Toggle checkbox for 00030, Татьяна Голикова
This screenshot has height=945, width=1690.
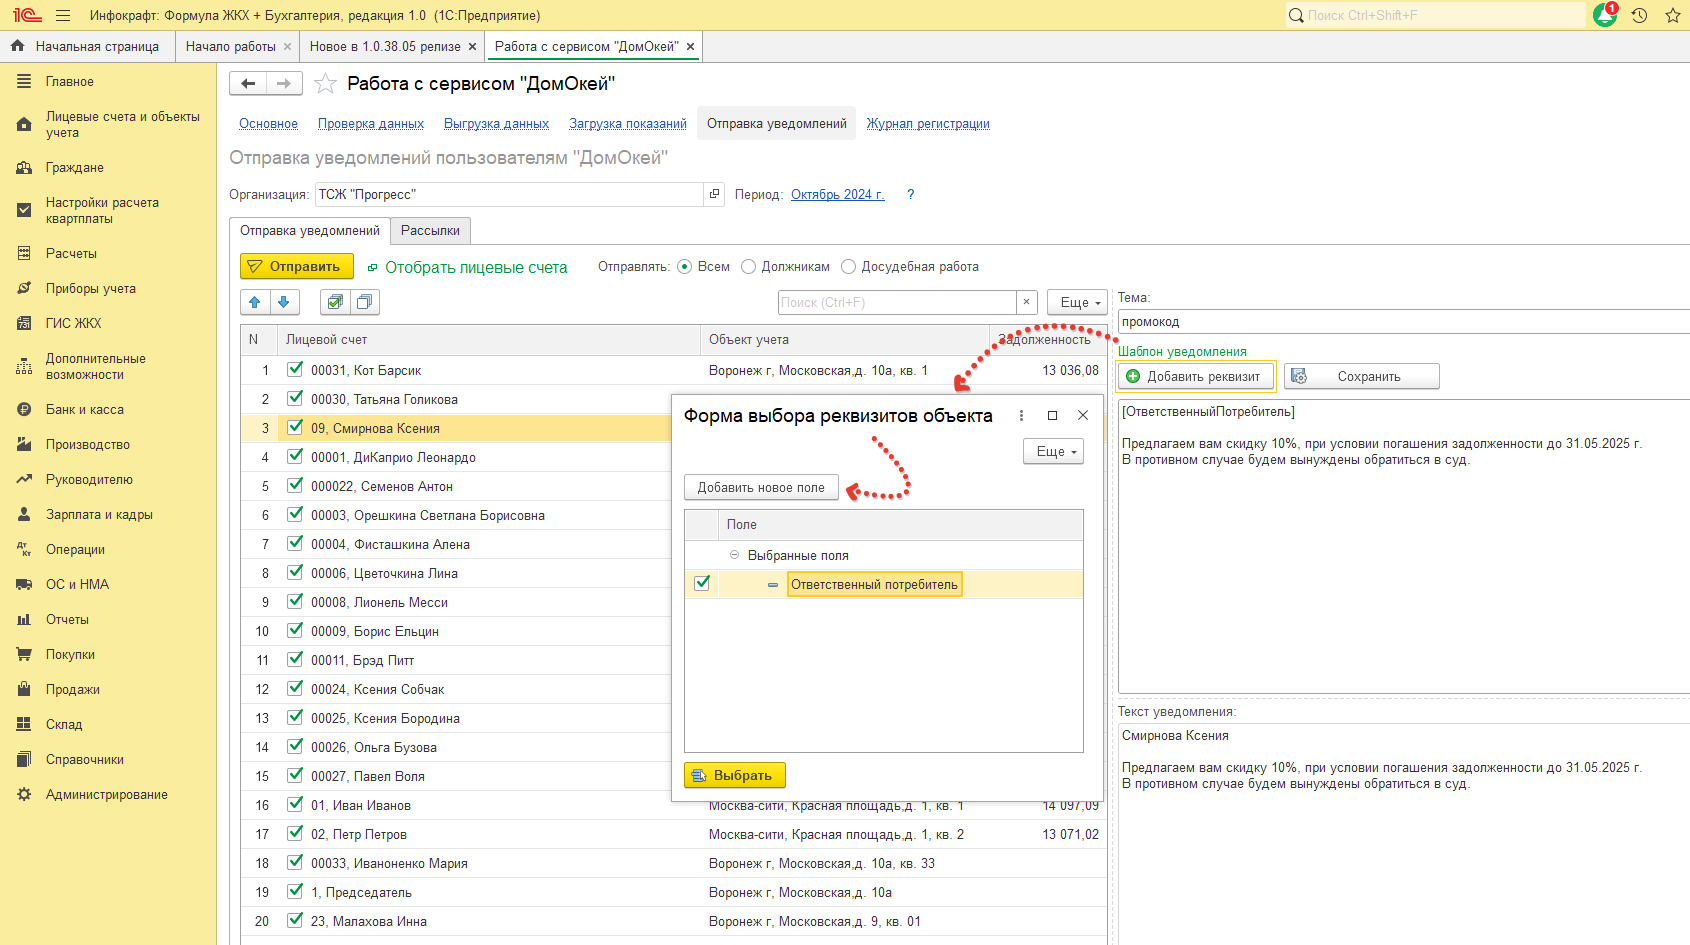pos(295,398)
